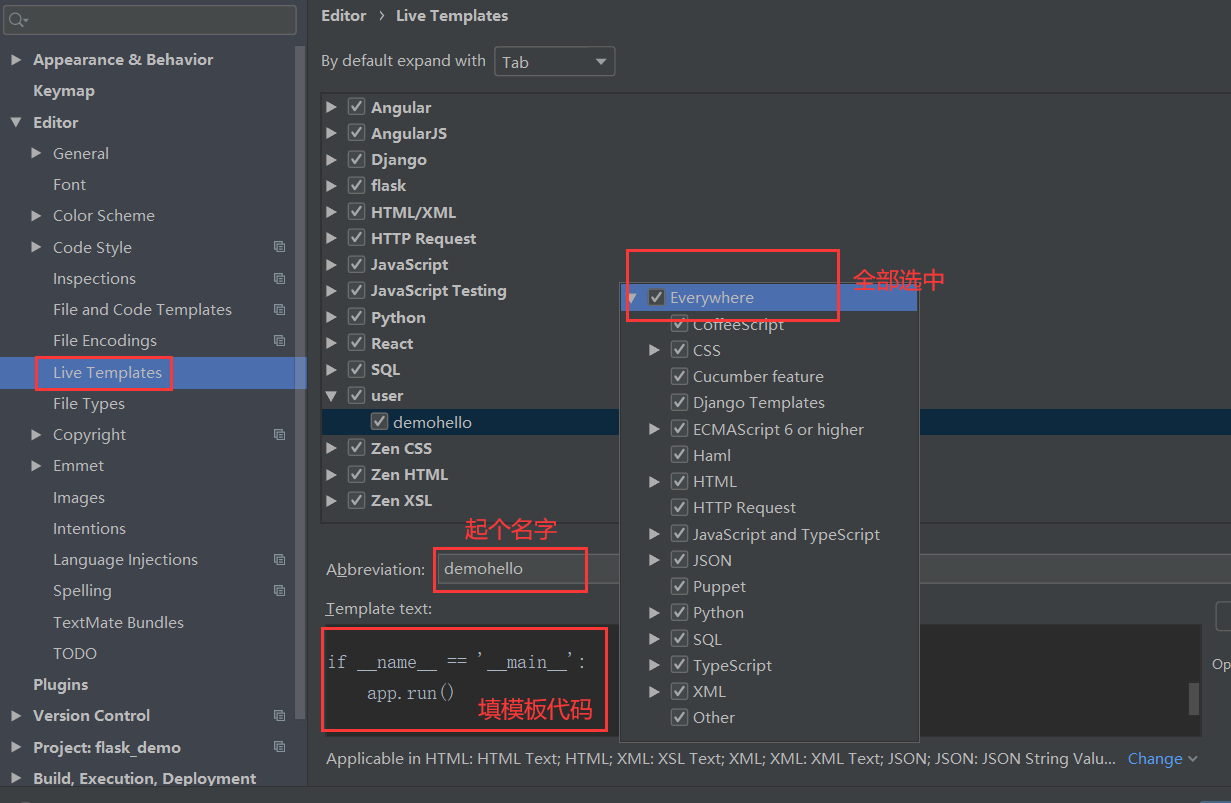Toggle the Python template group checkbox
The width and height of the screenshot is (1231, 803).
click(356, 317)
